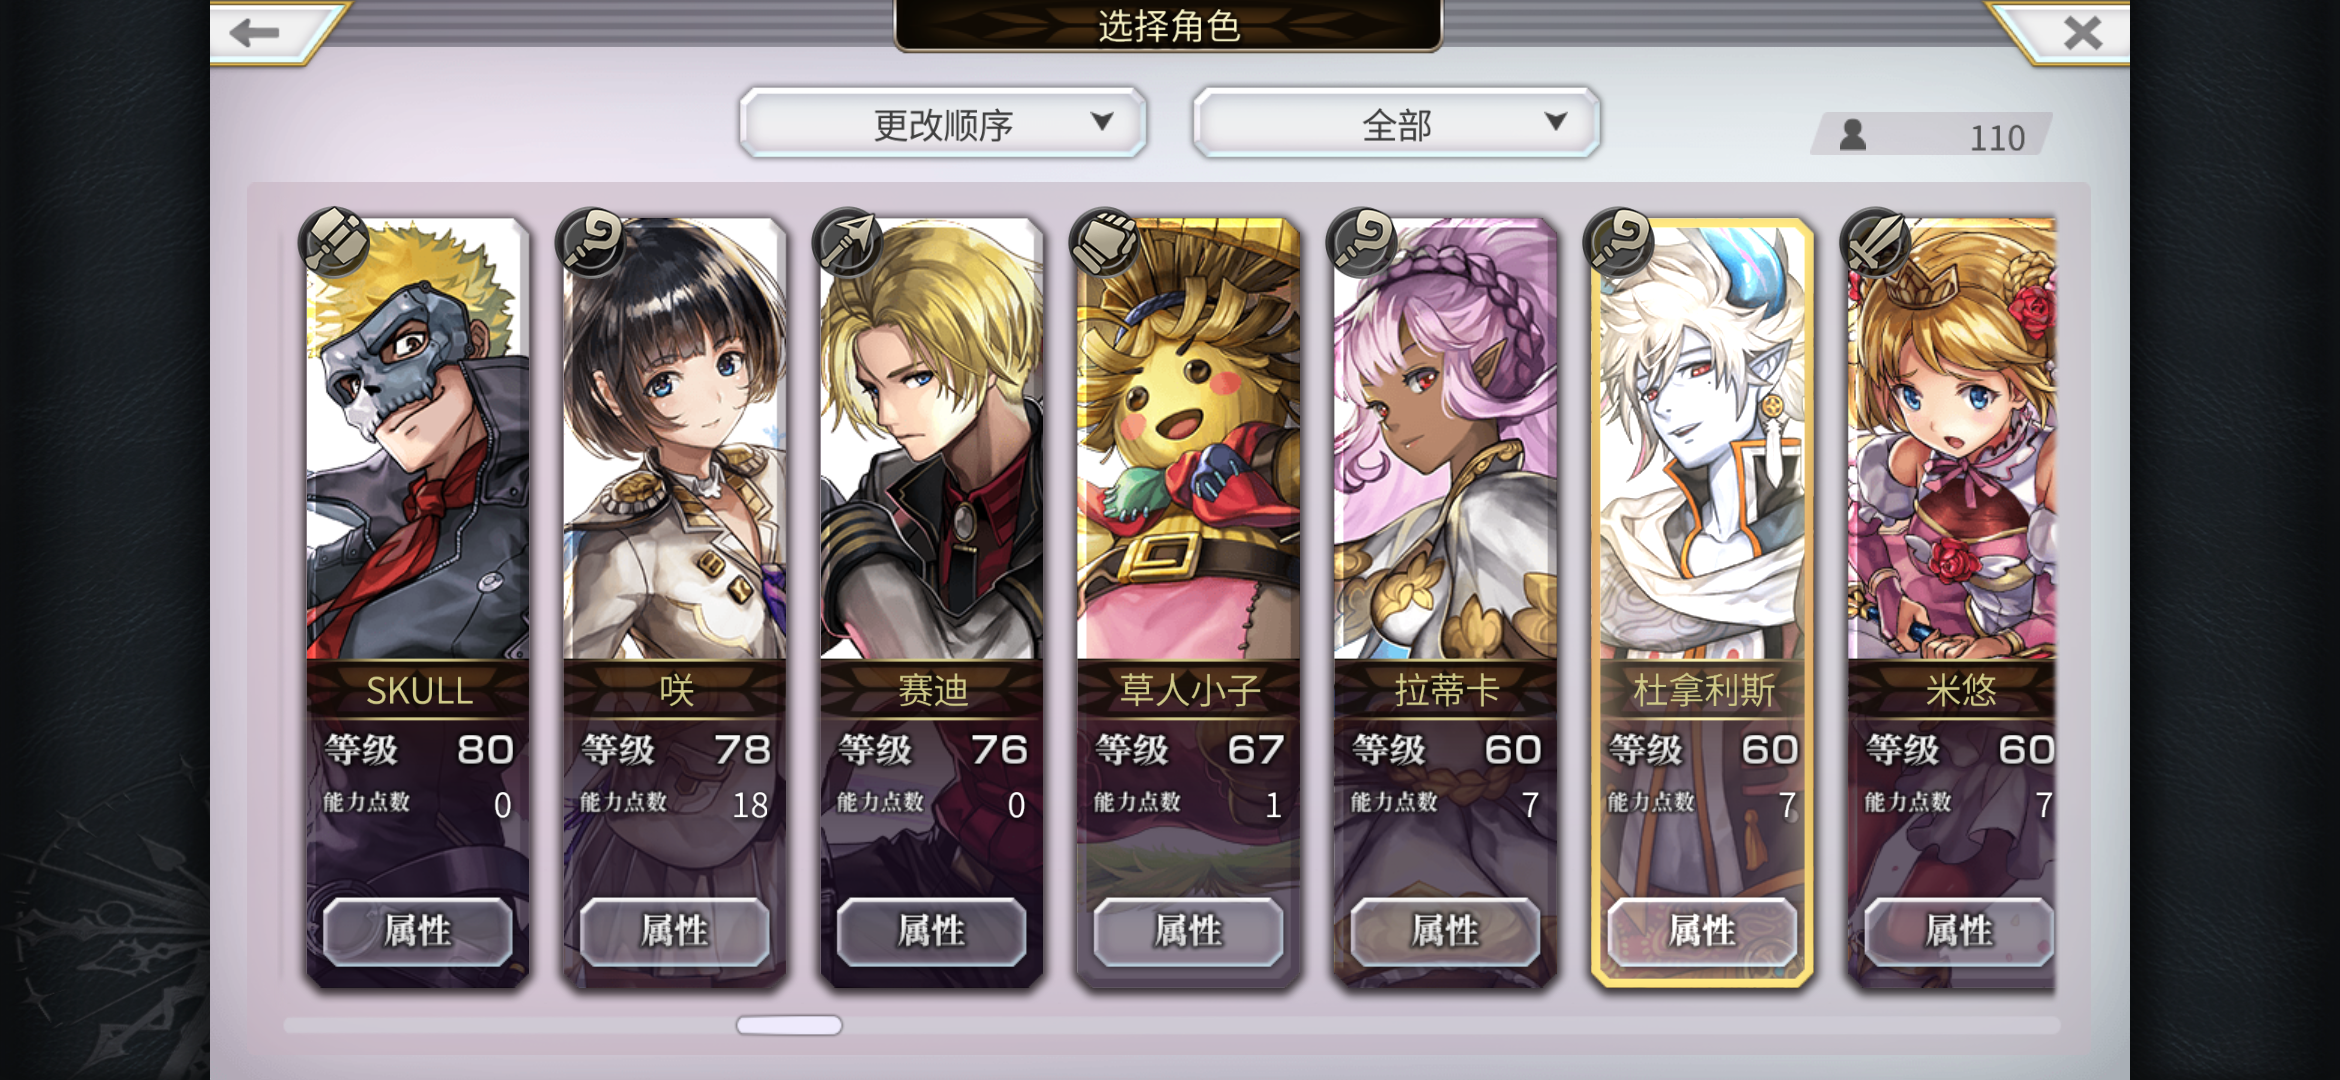
Task: Click 赛迪's arrow weapon icon
Action: point(848,242)
